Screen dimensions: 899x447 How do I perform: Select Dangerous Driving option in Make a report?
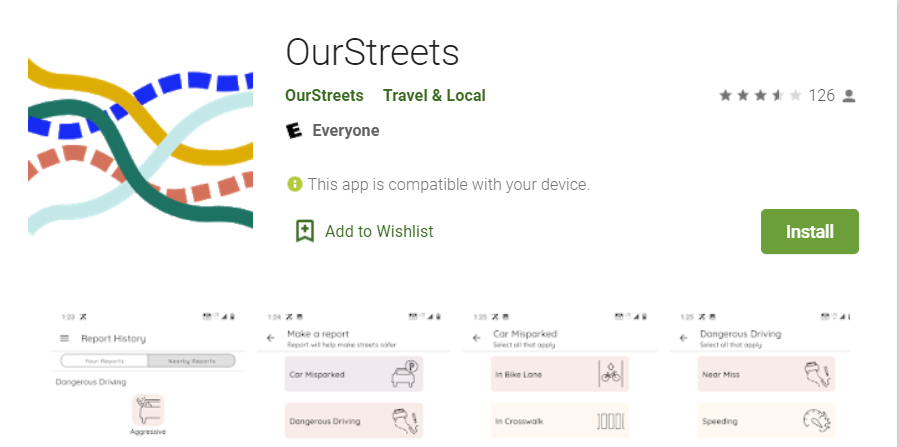(x=354, y=421)
